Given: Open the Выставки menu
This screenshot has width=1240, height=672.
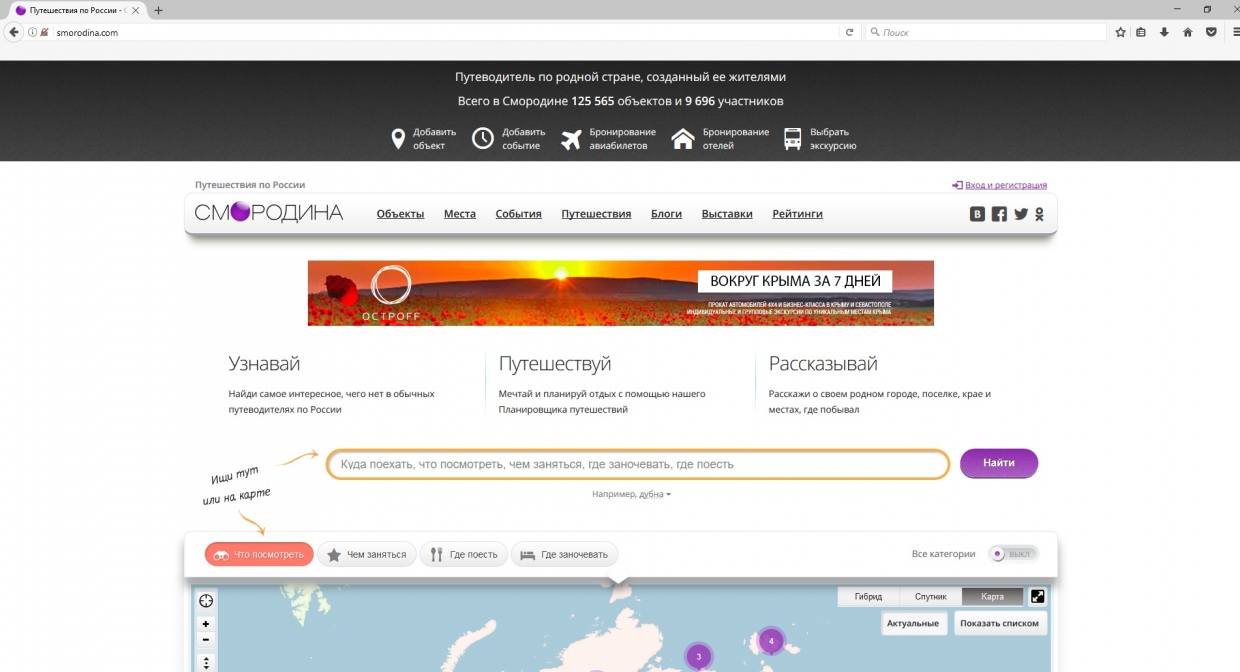Looking at the screenshot, I should (727, 214).
